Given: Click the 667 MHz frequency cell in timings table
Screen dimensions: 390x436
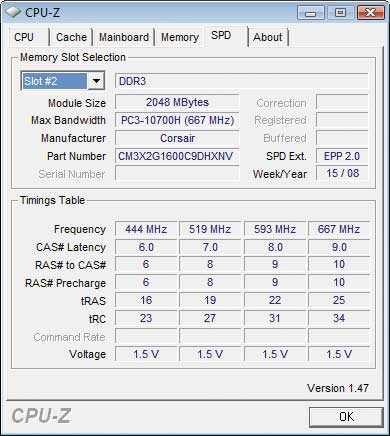Looking at the screenshot, I should pos(339,229).
